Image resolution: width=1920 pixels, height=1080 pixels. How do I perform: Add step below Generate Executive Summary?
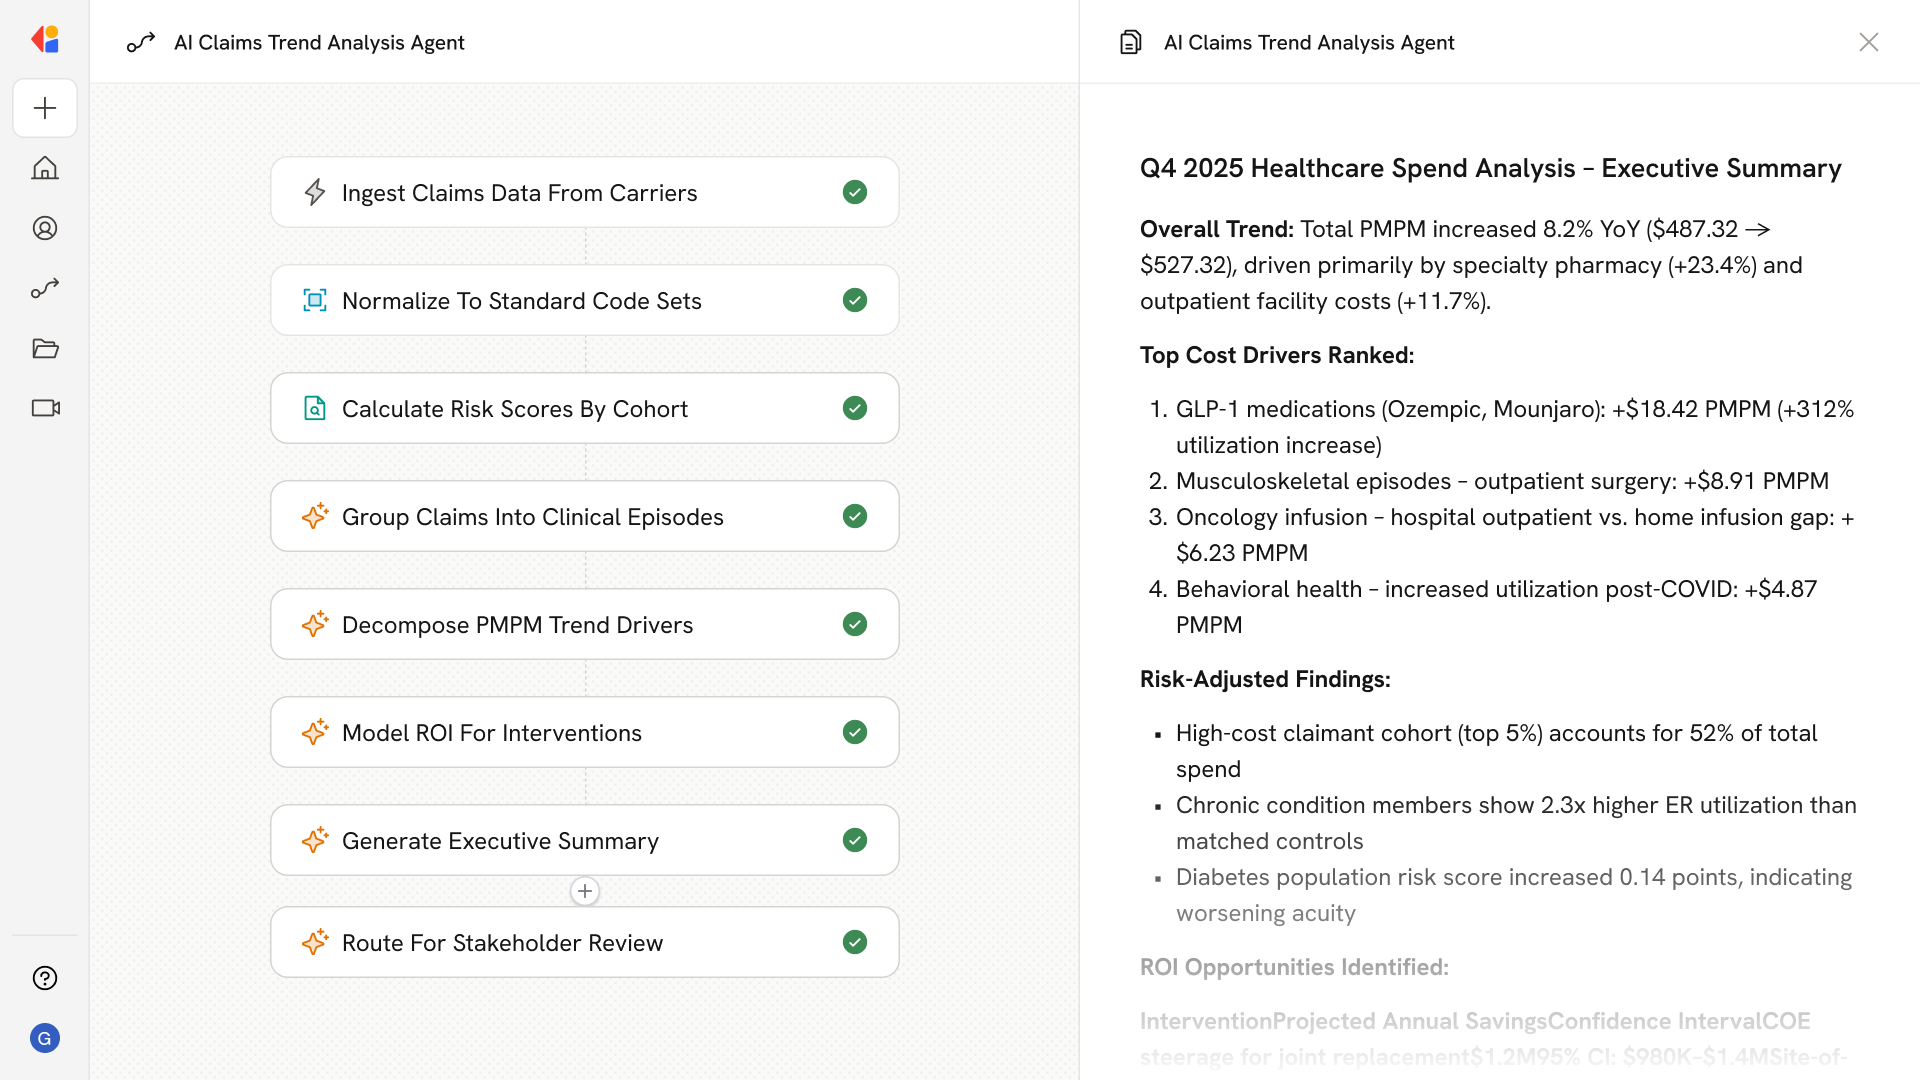coord(585,891)
